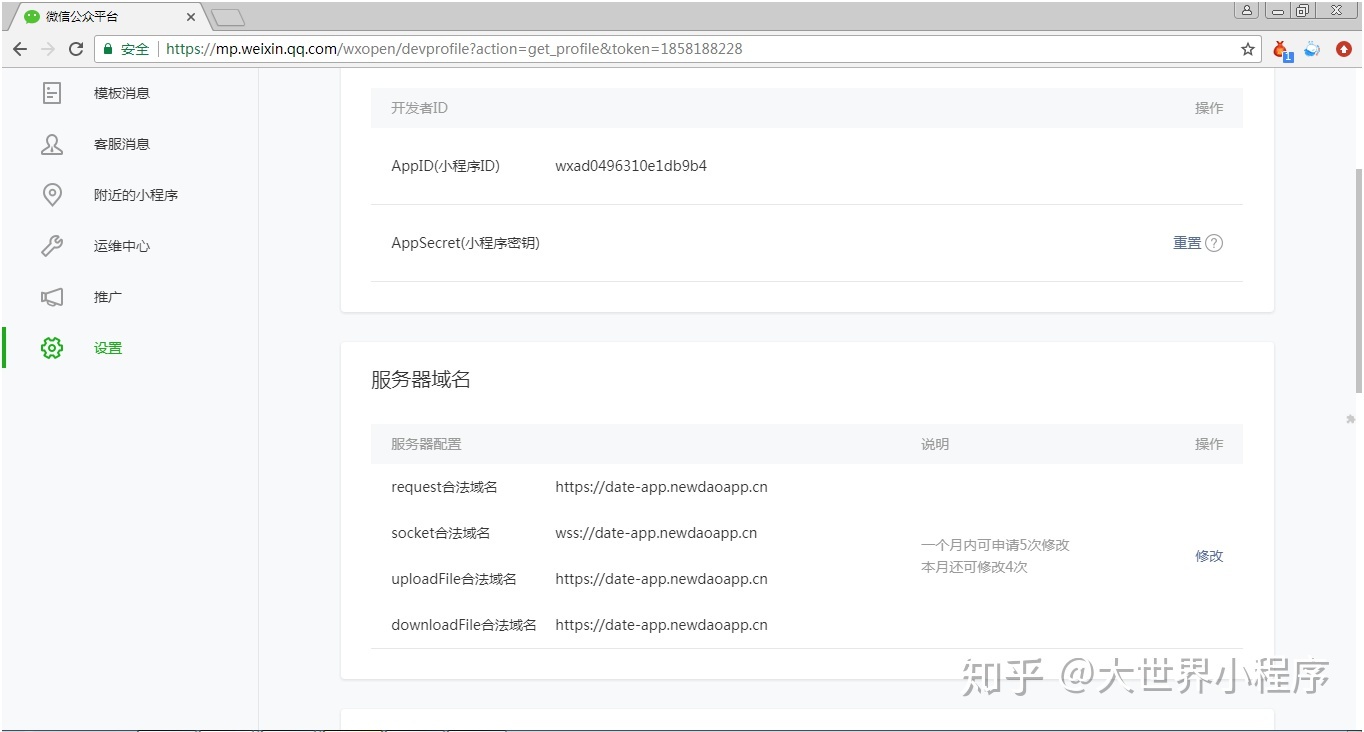The width and height of the screenshot is (1364, 732).
Task: Select 模板消息 in the sidebar
Action: pos(120,92)
